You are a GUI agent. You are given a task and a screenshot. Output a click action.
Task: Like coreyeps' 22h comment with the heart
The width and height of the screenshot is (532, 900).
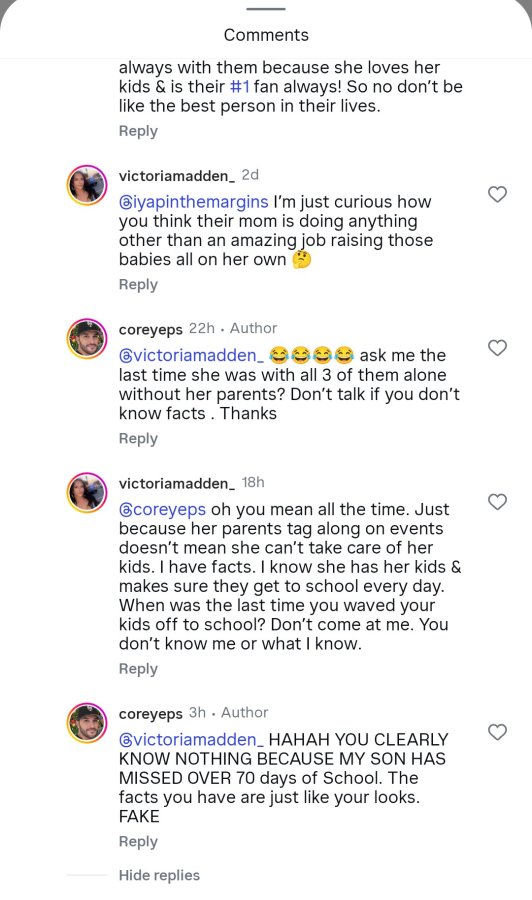pos(497,348)
